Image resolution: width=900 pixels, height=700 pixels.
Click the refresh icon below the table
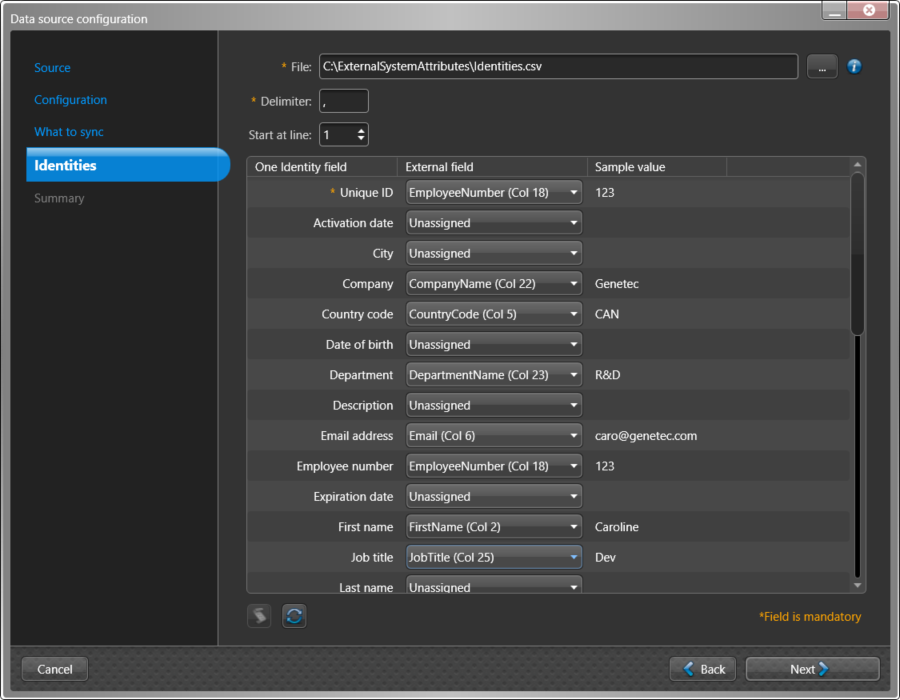(x=294, y=616)
